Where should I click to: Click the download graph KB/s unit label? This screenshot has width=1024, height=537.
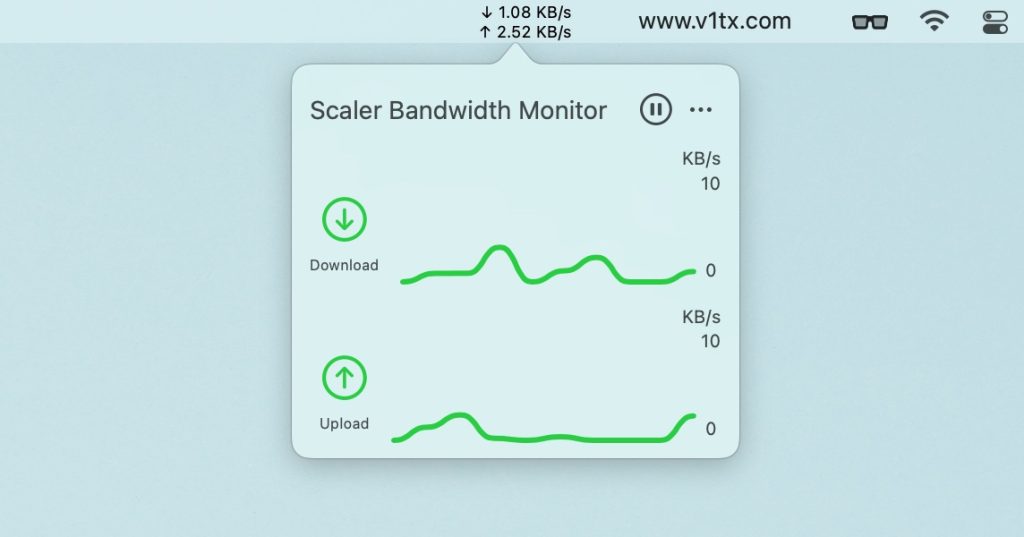click(701, 159)
